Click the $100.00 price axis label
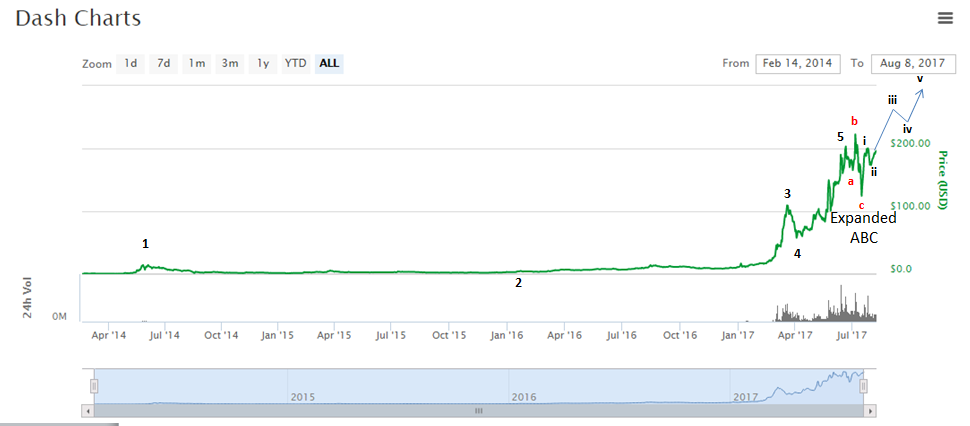Viewport: 970px width, 426px height. 911,205
